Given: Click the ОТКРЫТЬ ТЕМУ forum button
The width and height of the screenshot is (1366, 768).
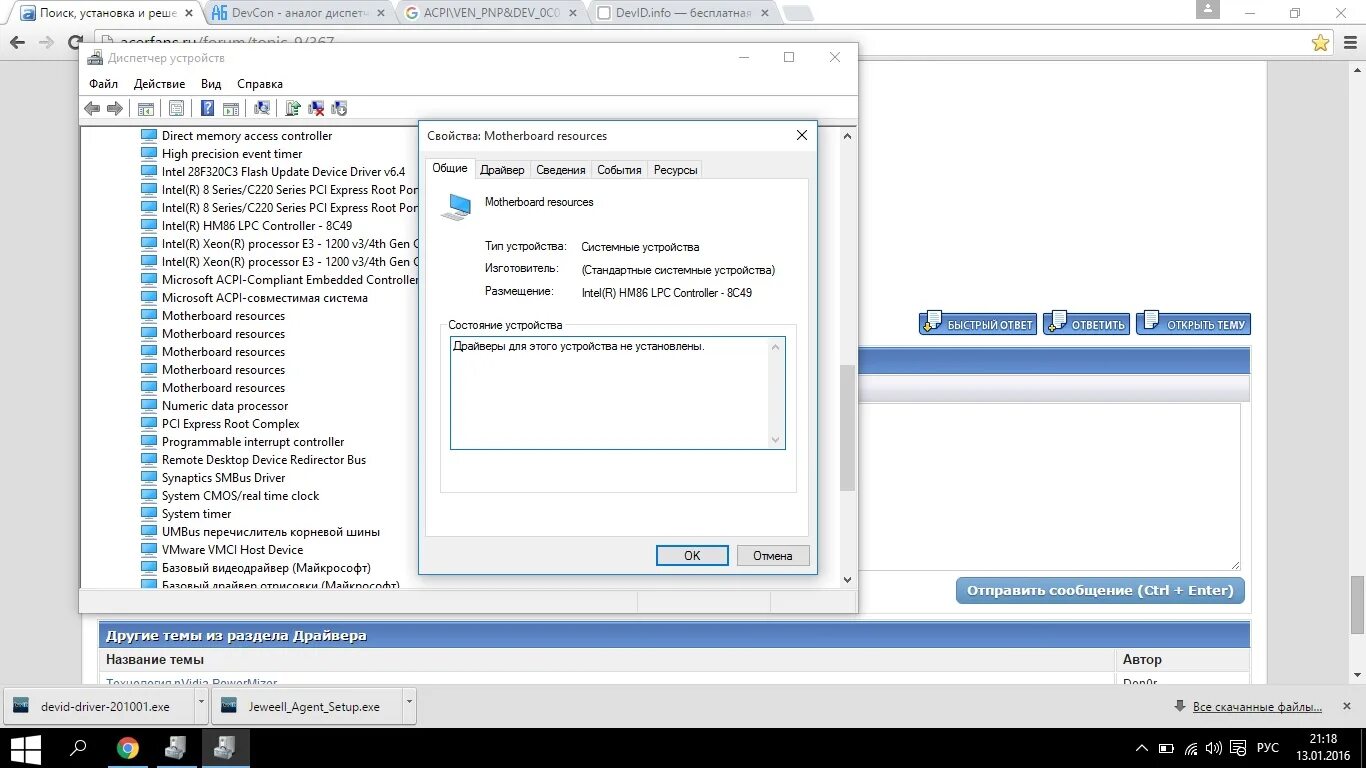Looking at the screenshot, I should 1193,323.
